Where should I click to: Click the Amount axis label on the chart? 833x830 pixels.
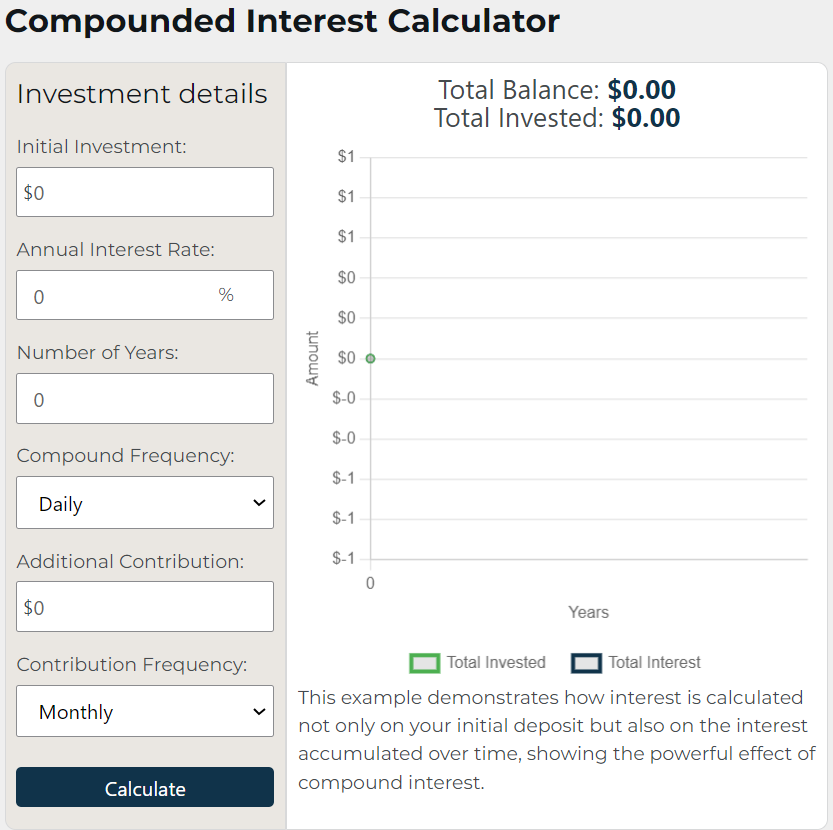[x=311, y=357]
